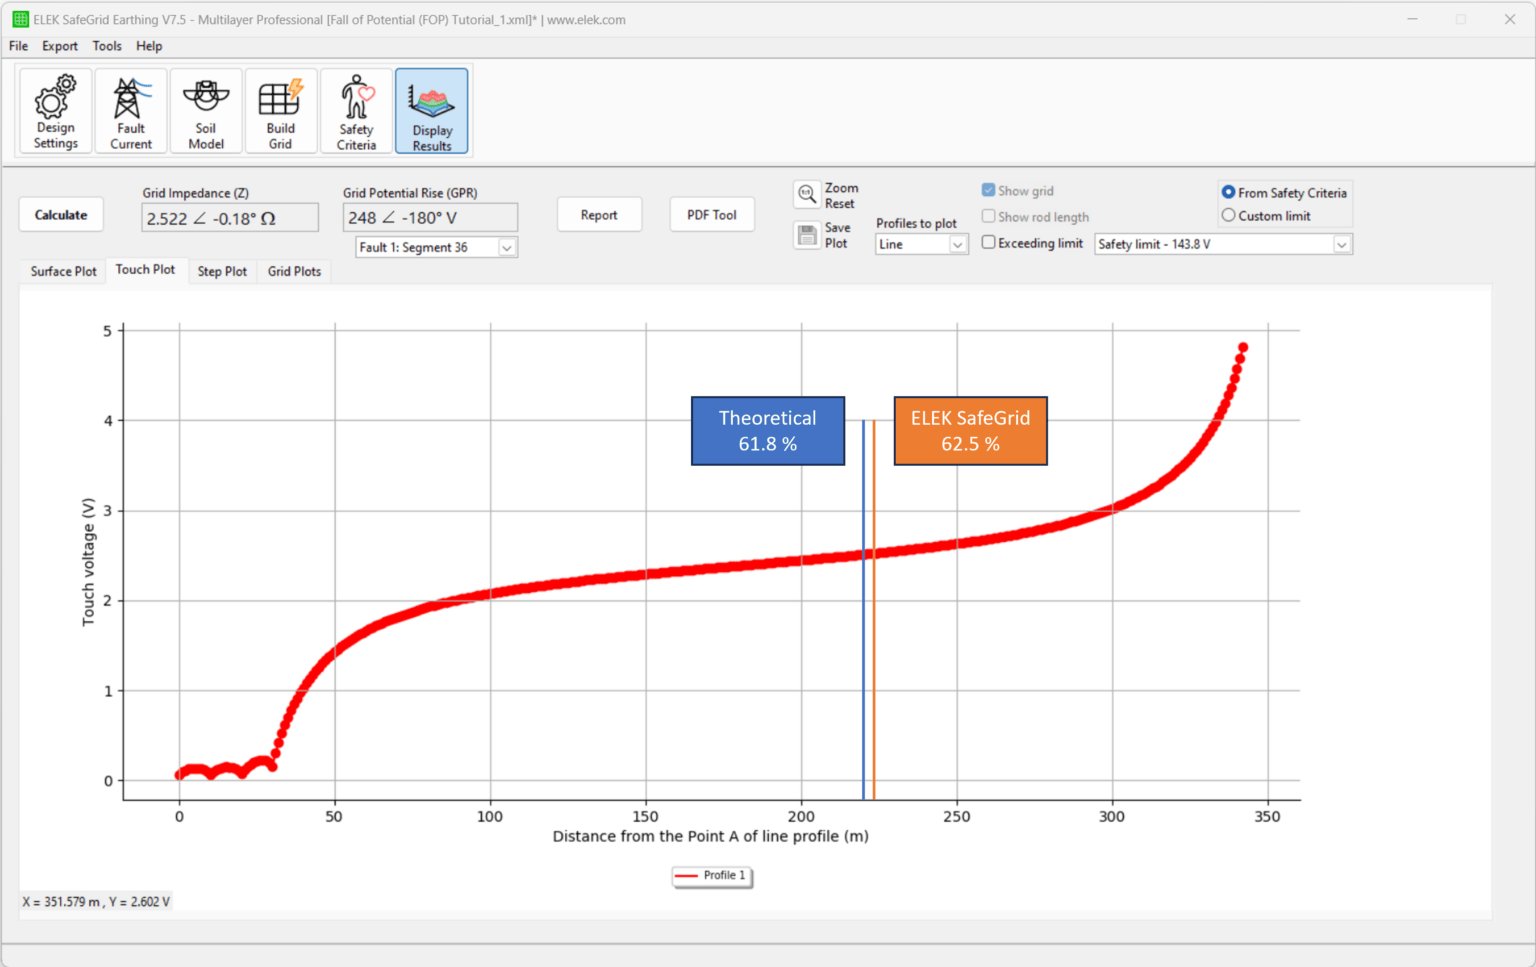Open the Safety Criteria settings
Screen dimensions: 1536x967
tap(356, 110)
